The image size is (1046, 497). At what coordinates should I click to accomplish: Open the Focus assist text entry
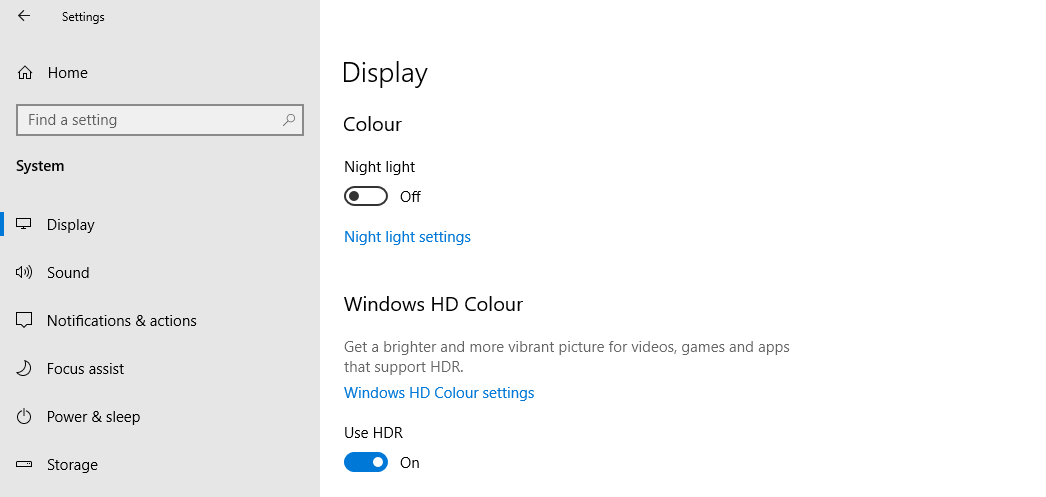click(85, 369)
